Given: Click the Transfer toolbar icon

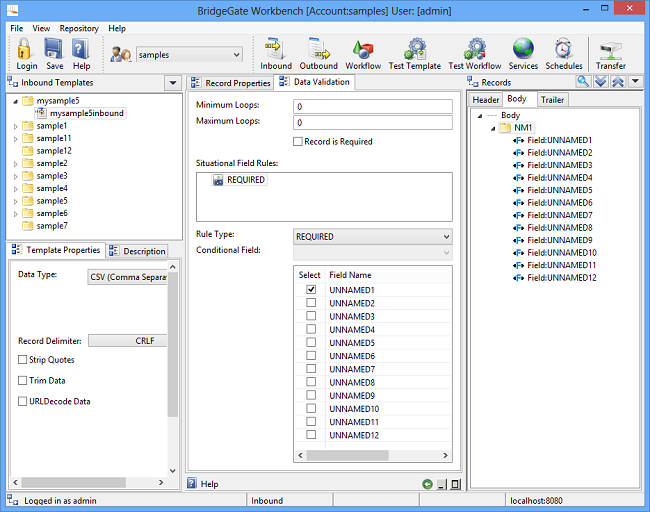Looking at the screenshot, I should click(611, 51).
